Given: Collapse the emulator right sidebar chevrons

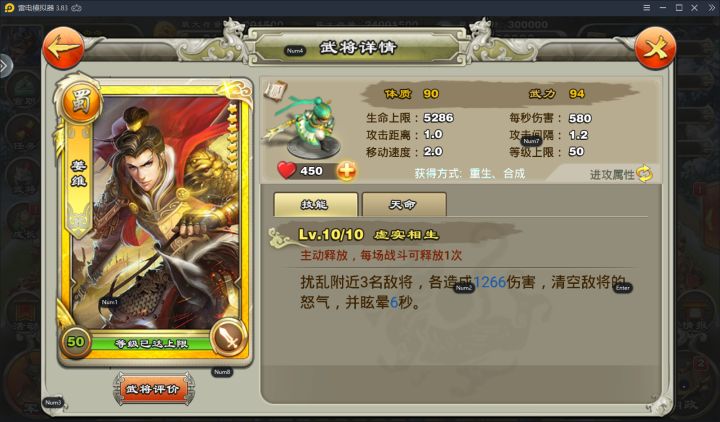Looking at the screenshot, I should [x=711, y=8].
